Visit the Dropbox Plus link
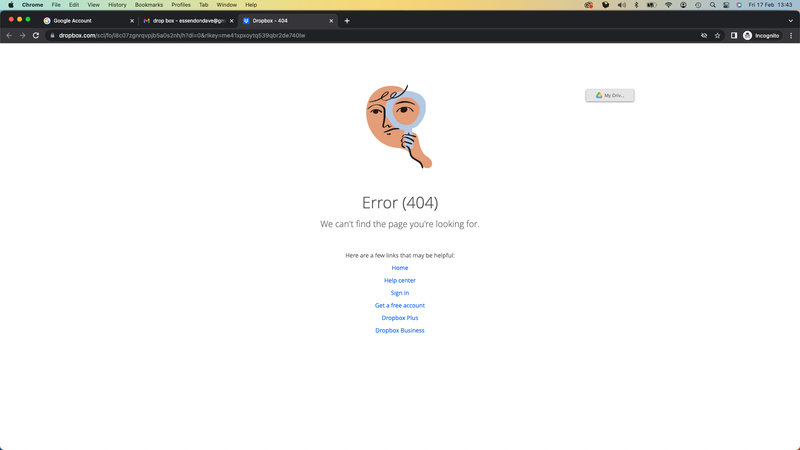The height and width of the screenshot is (450, 800). pyautogui.click(x=399, y=318)
